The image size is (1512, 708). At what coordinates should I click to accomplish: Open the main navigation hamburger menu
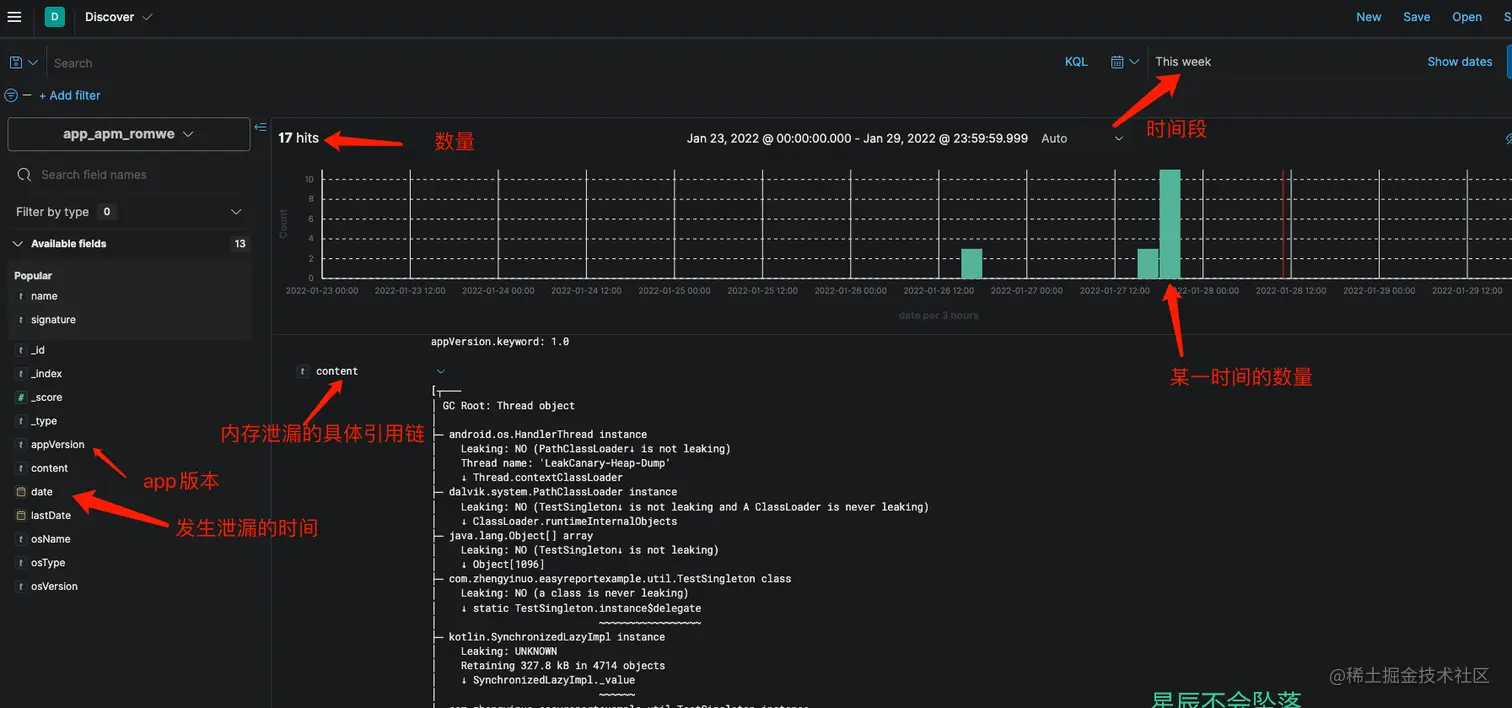pos(15,17)
